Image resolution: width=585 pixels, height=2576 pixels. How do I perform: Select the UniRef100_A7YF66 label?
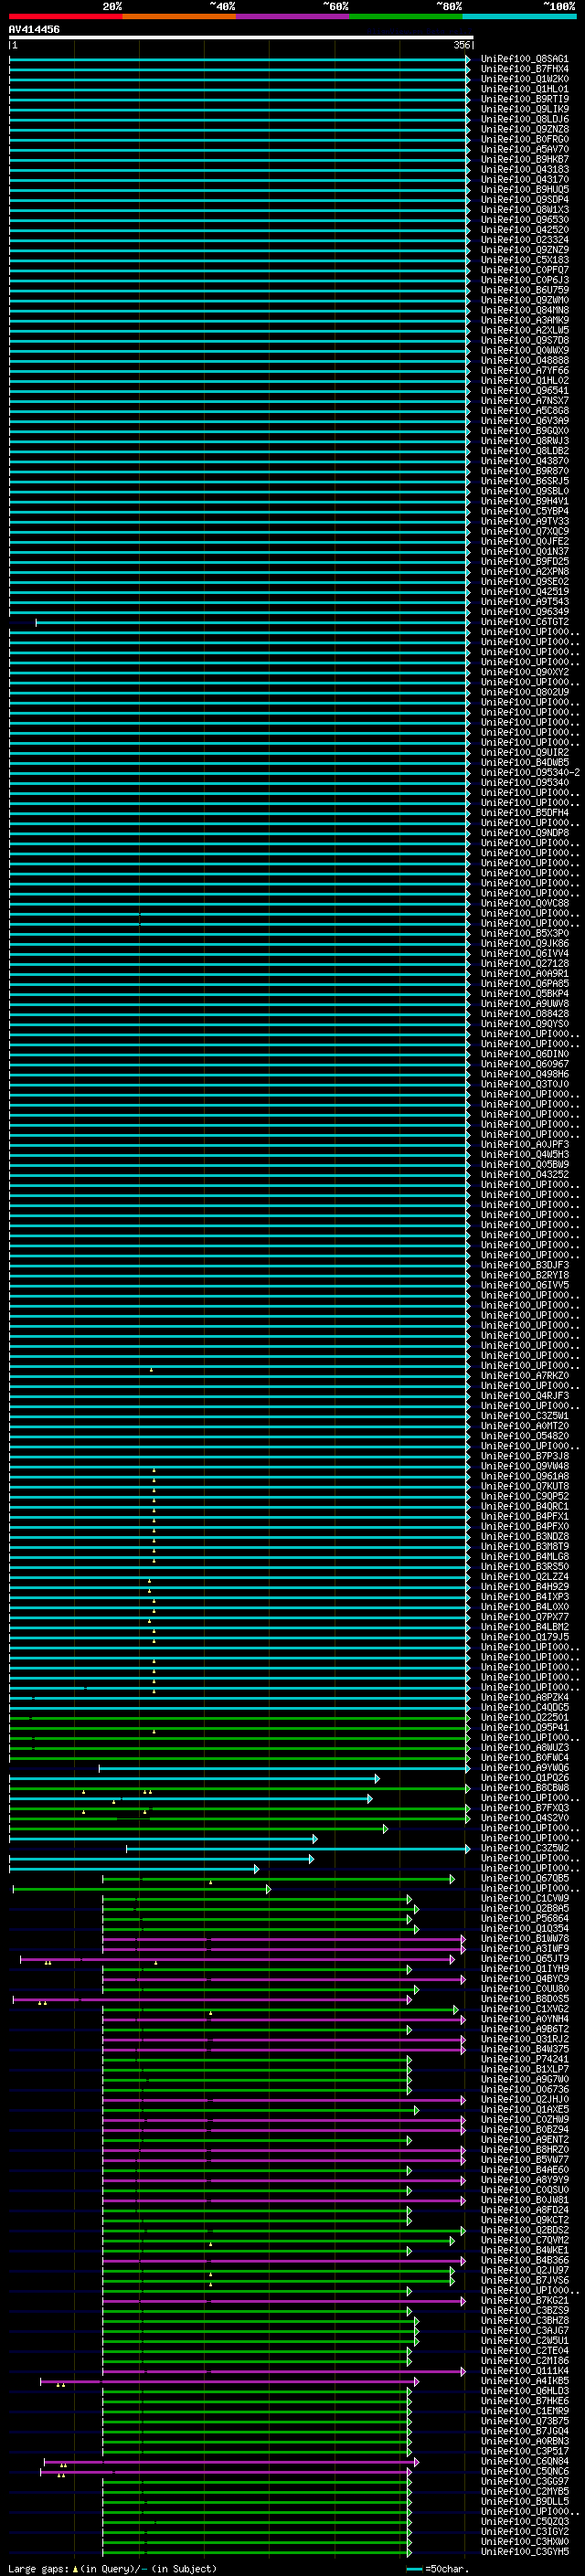525,371
